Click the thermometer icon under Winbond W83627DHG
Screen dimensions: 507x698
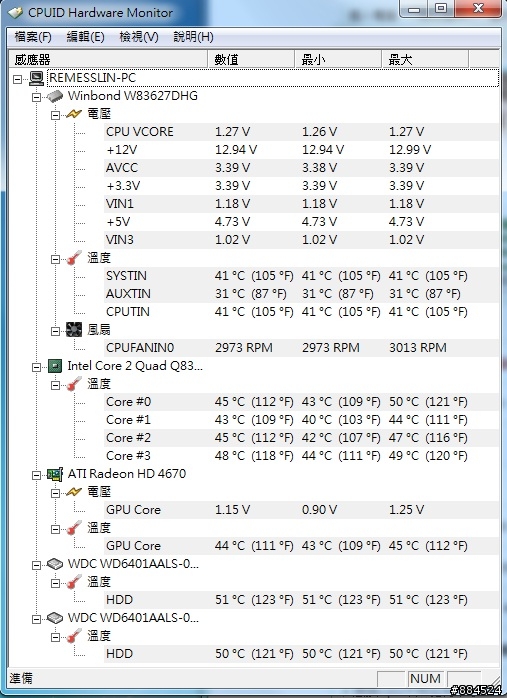[x=74, y=258]
